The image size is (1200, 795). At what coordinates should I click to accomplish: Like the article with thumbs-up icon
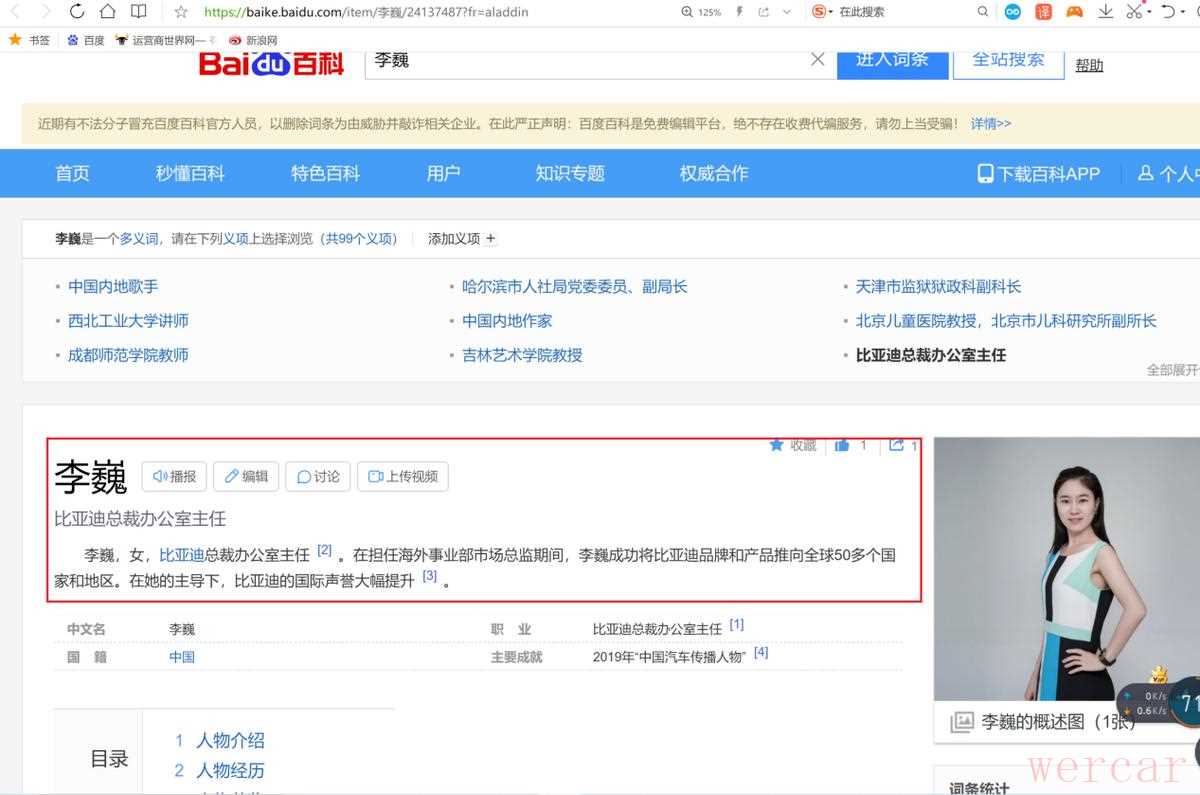[842, 445]
